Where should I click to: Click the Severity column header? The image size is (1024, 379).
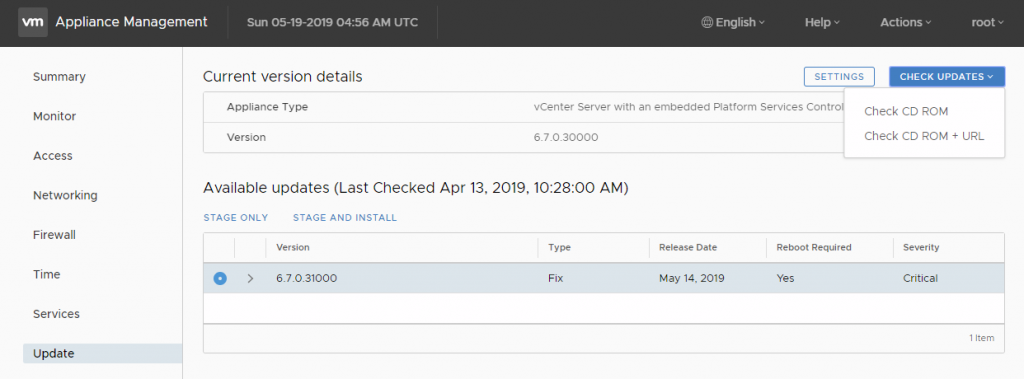[921, 248]
